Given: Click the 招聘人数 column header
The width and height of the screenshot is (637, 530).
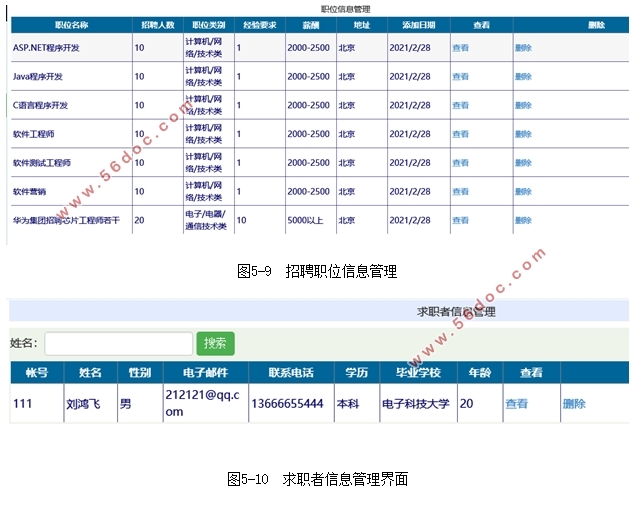Looking at the screenshot, I should click(158, 25).
